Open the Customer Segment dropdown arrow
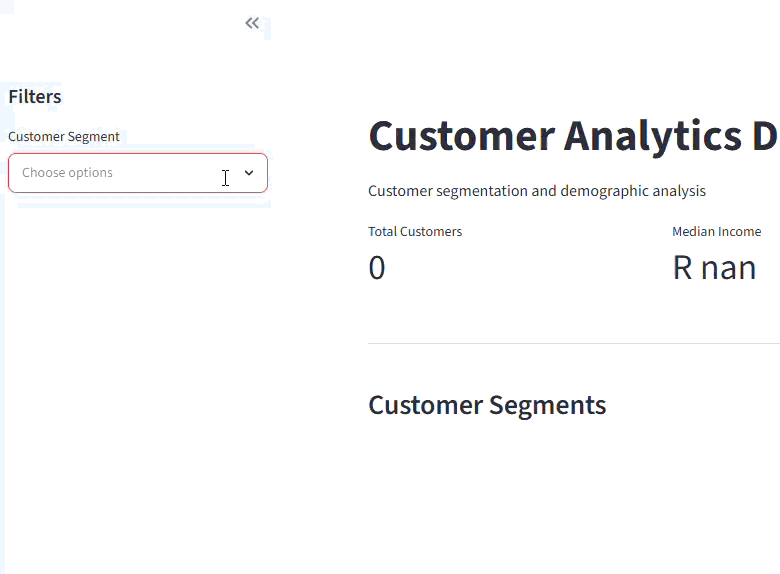 (x=249, y=173)
